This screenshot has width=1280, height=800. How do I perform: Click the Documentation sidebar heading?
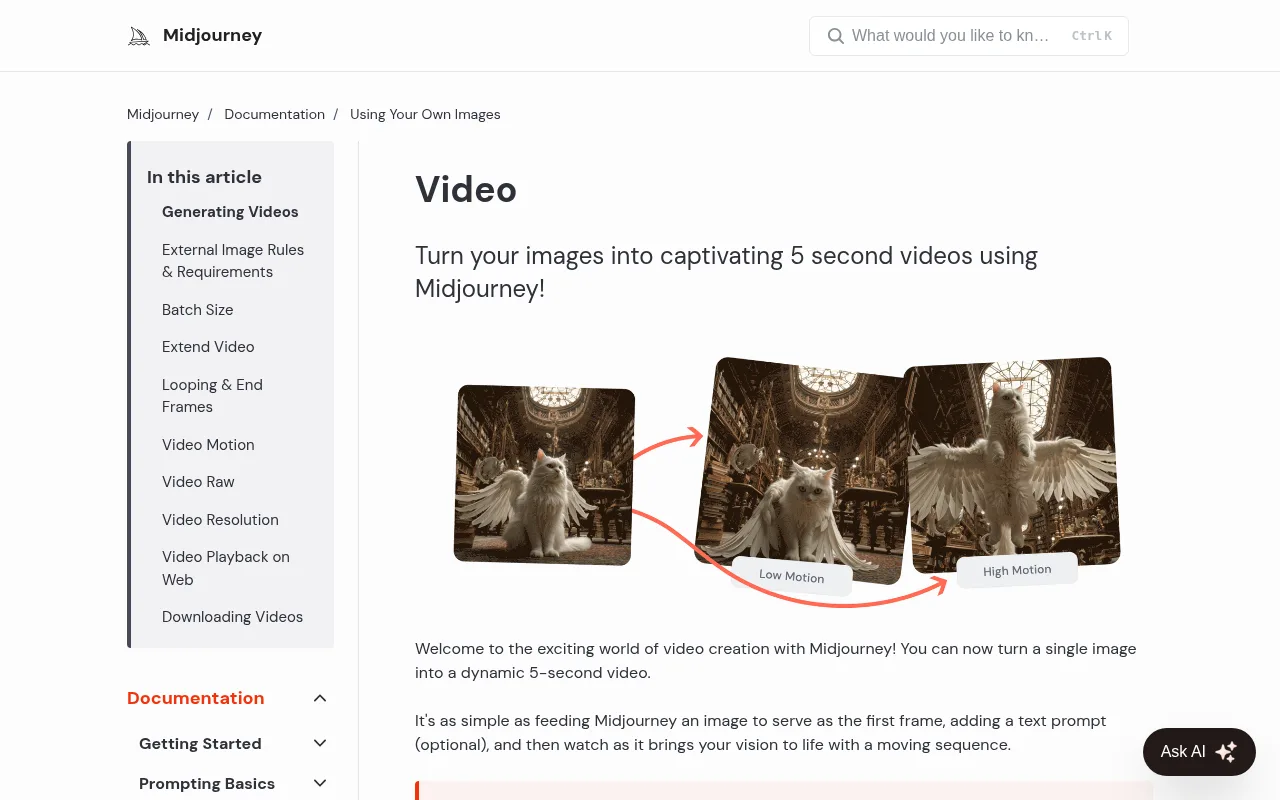(196, 698)
